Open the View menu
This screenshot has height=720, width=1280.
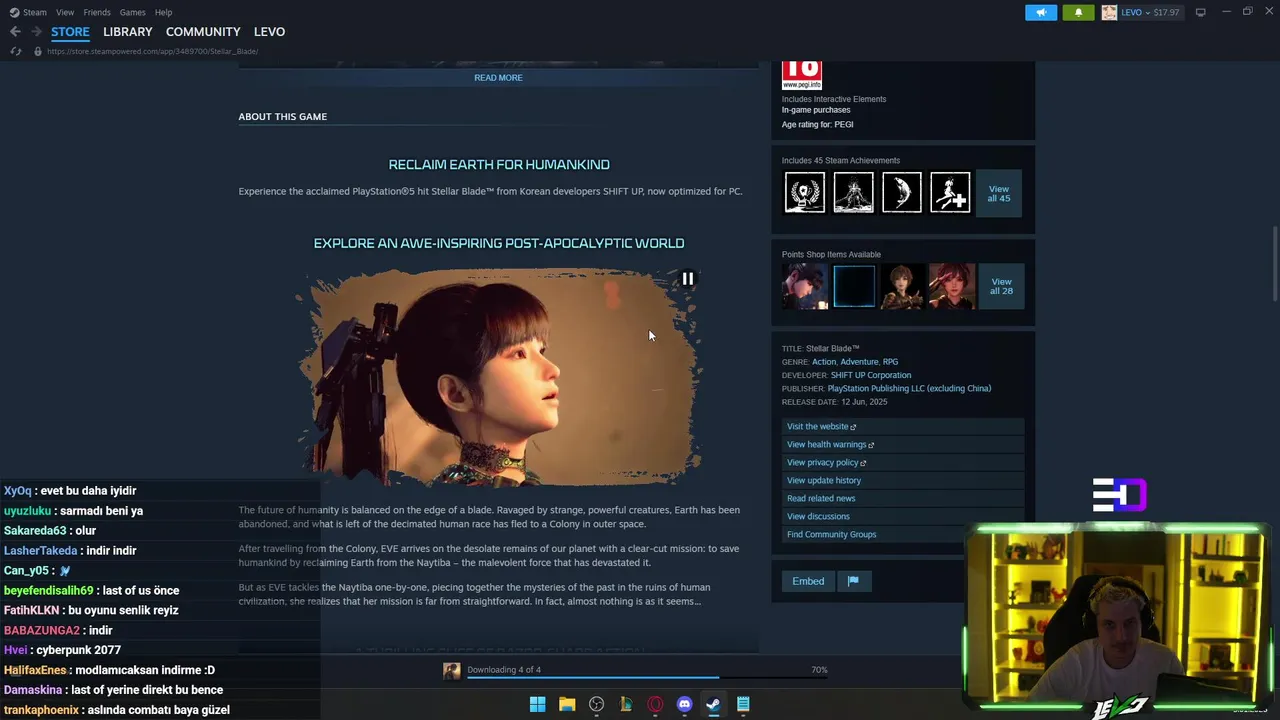[x=65, y=12]
